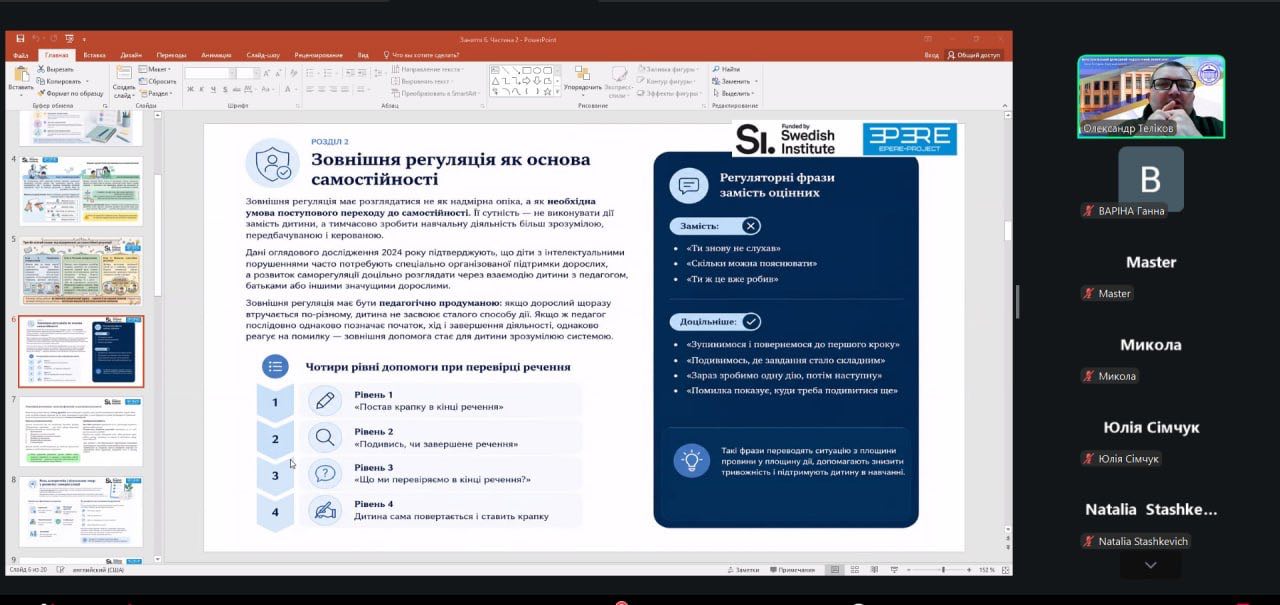Click the increase font size icon

pos(267,73)
